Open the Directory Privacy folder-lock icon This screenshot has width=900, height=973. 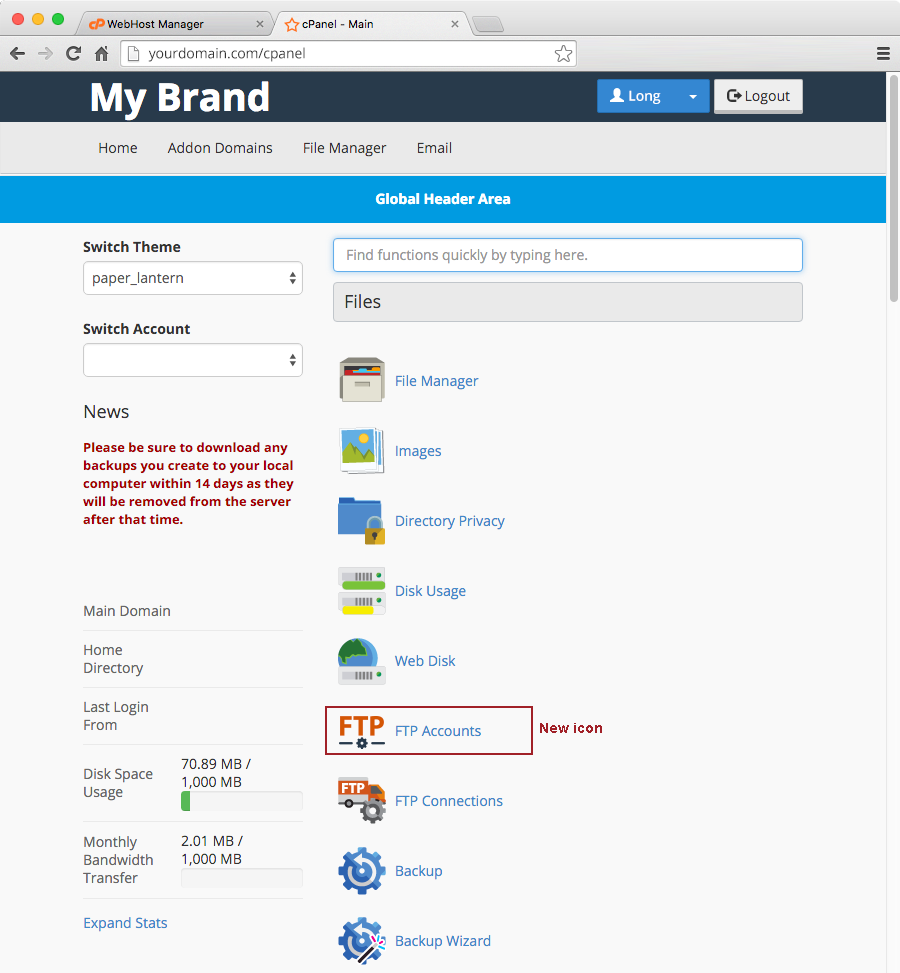(361, 520)
